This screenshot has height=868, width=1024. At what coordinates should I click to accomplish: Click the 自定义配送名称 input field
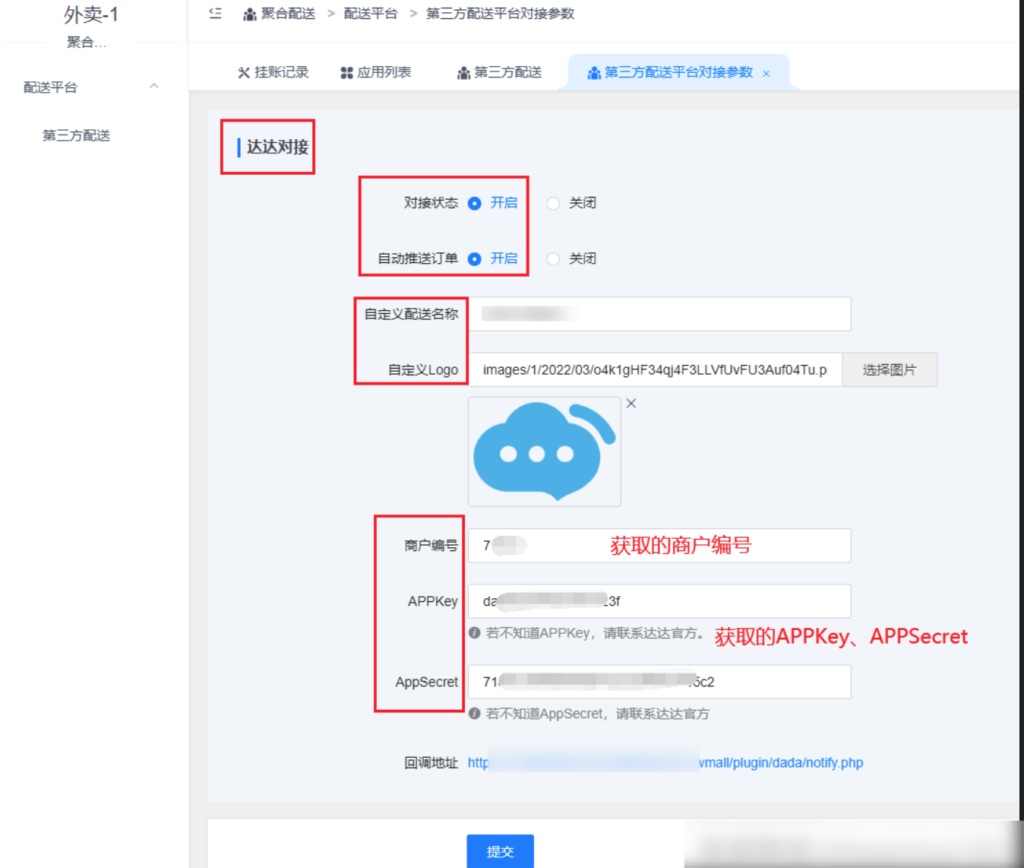click(660, 313)
